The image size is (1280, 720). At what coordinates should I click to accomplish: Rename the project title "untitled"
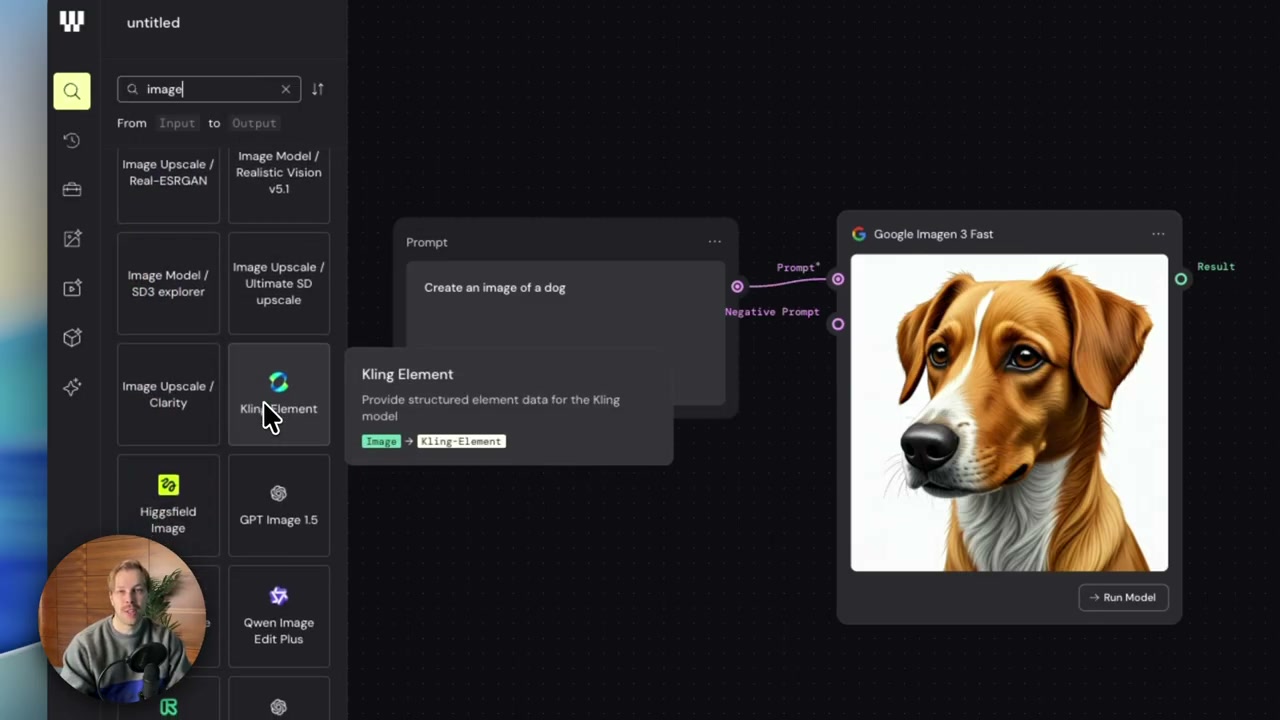(153, 22)
